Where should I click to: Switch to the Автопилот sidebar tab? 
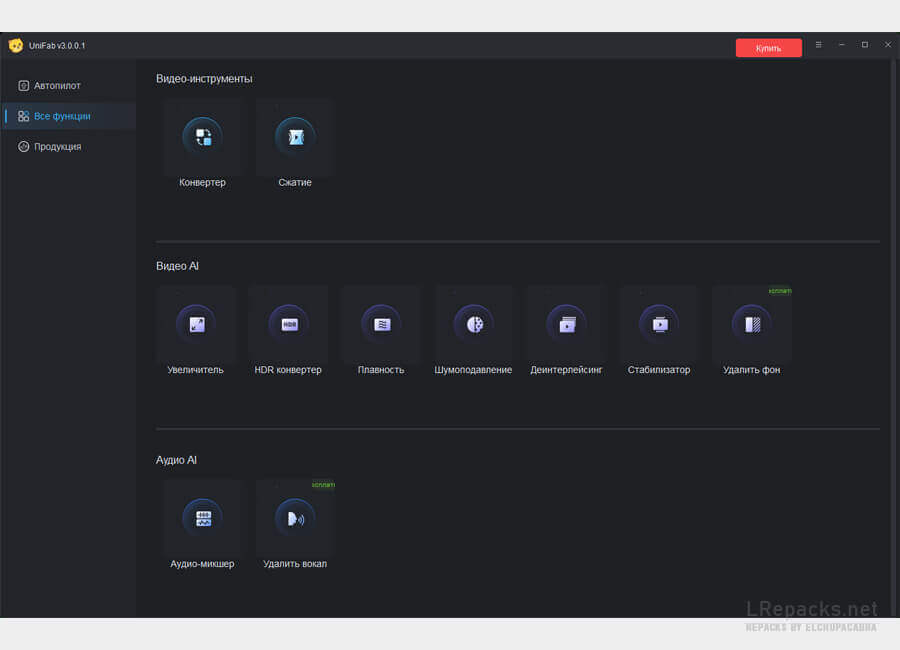click(57, 86)
